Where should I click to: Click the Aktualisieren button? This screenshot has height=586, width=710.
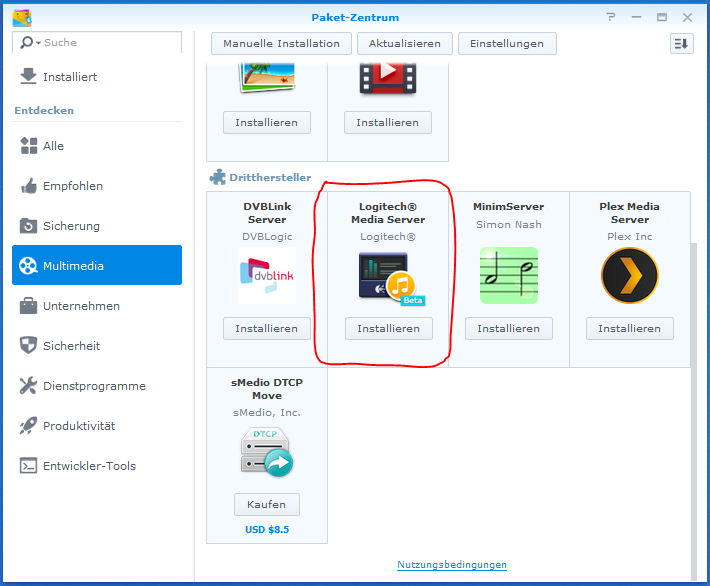coord(405,43)
